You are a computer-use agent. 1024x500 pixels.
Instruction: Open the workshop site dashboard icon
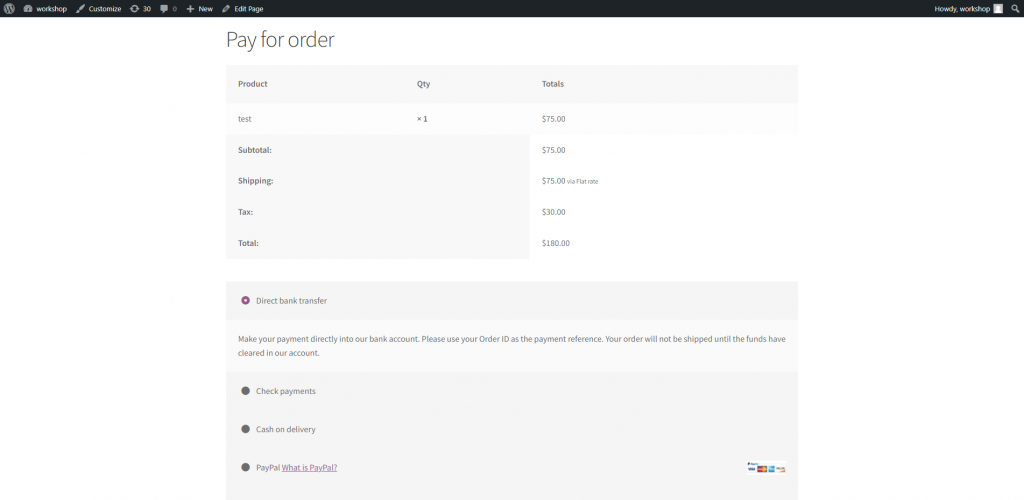(x=27, y=8)
